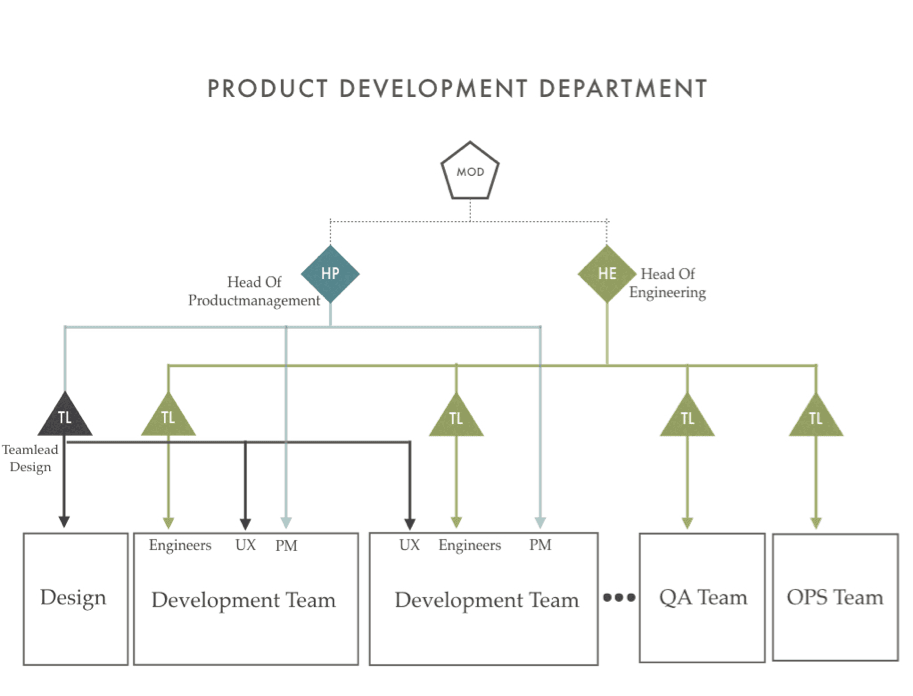The height and width of the screenshot is (696, 913).
Task: Click the Teamlead Design label
Action: pos(30,458)
